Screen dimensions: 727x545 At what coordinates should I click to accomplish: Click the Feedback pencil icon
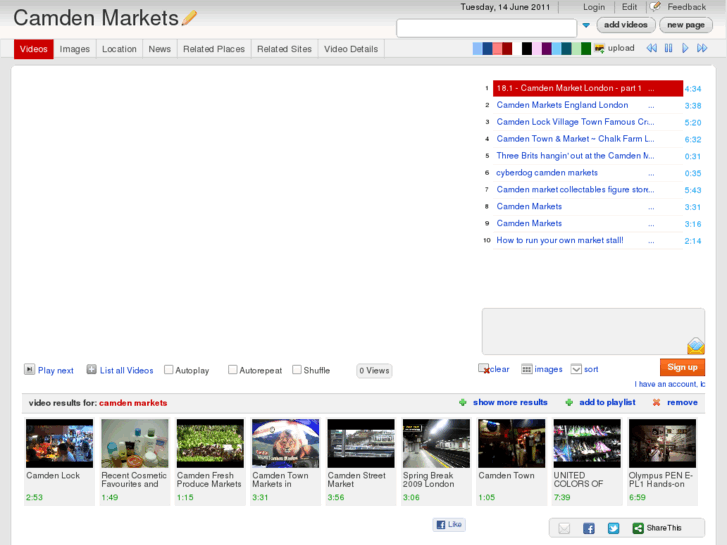click(655, 6)
